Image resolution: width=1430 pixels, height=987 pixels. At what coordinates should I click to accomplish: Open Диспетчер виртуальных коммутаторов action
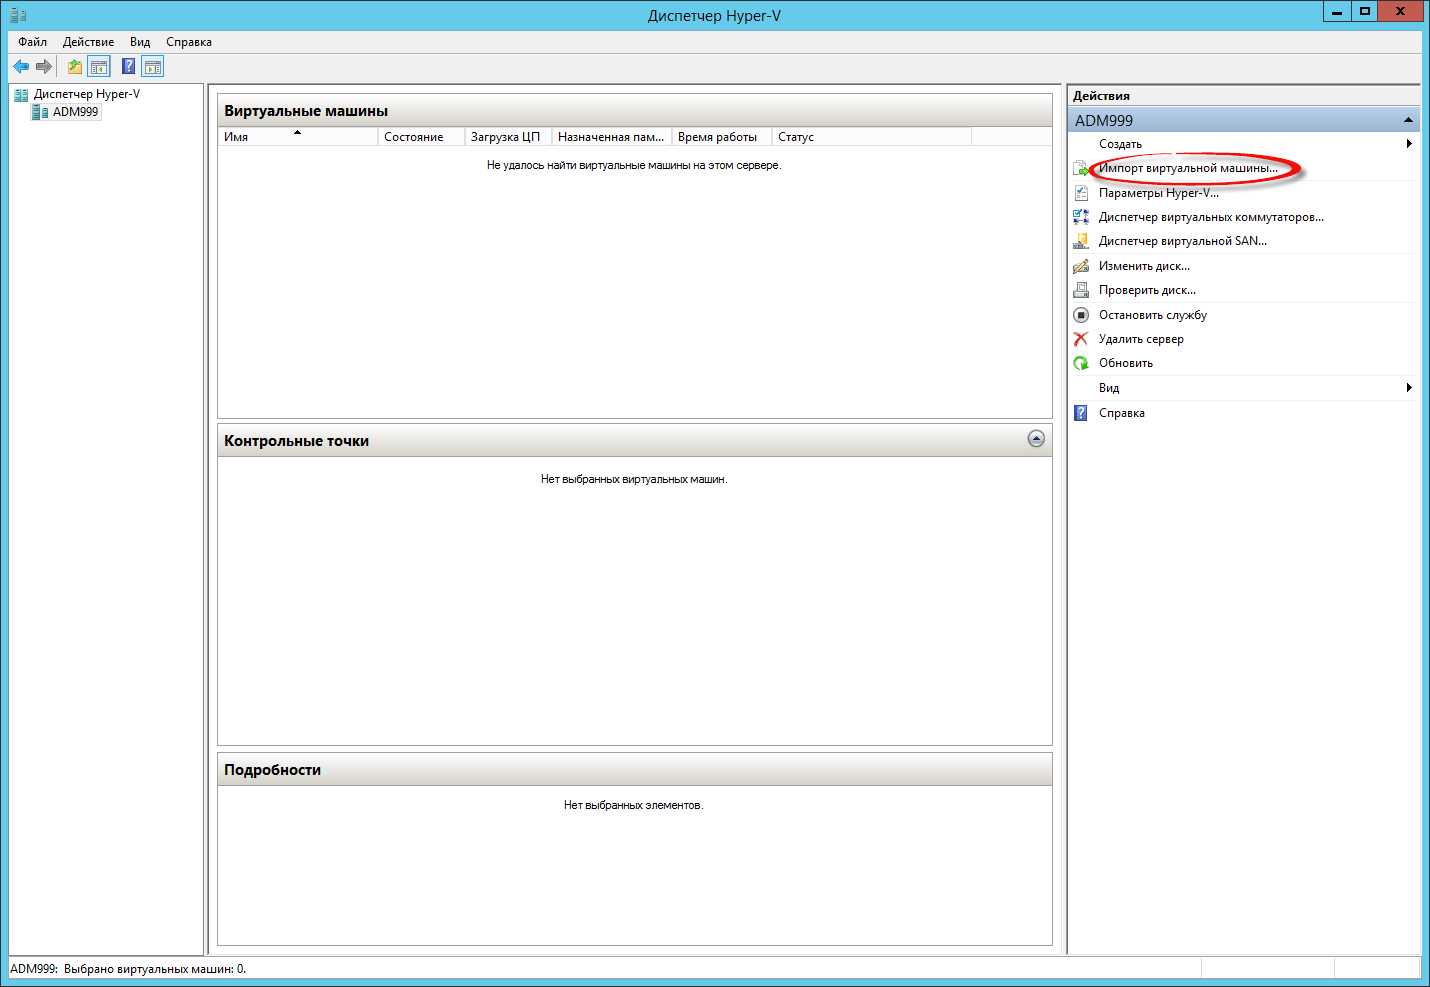click(x=1211, y=217)
